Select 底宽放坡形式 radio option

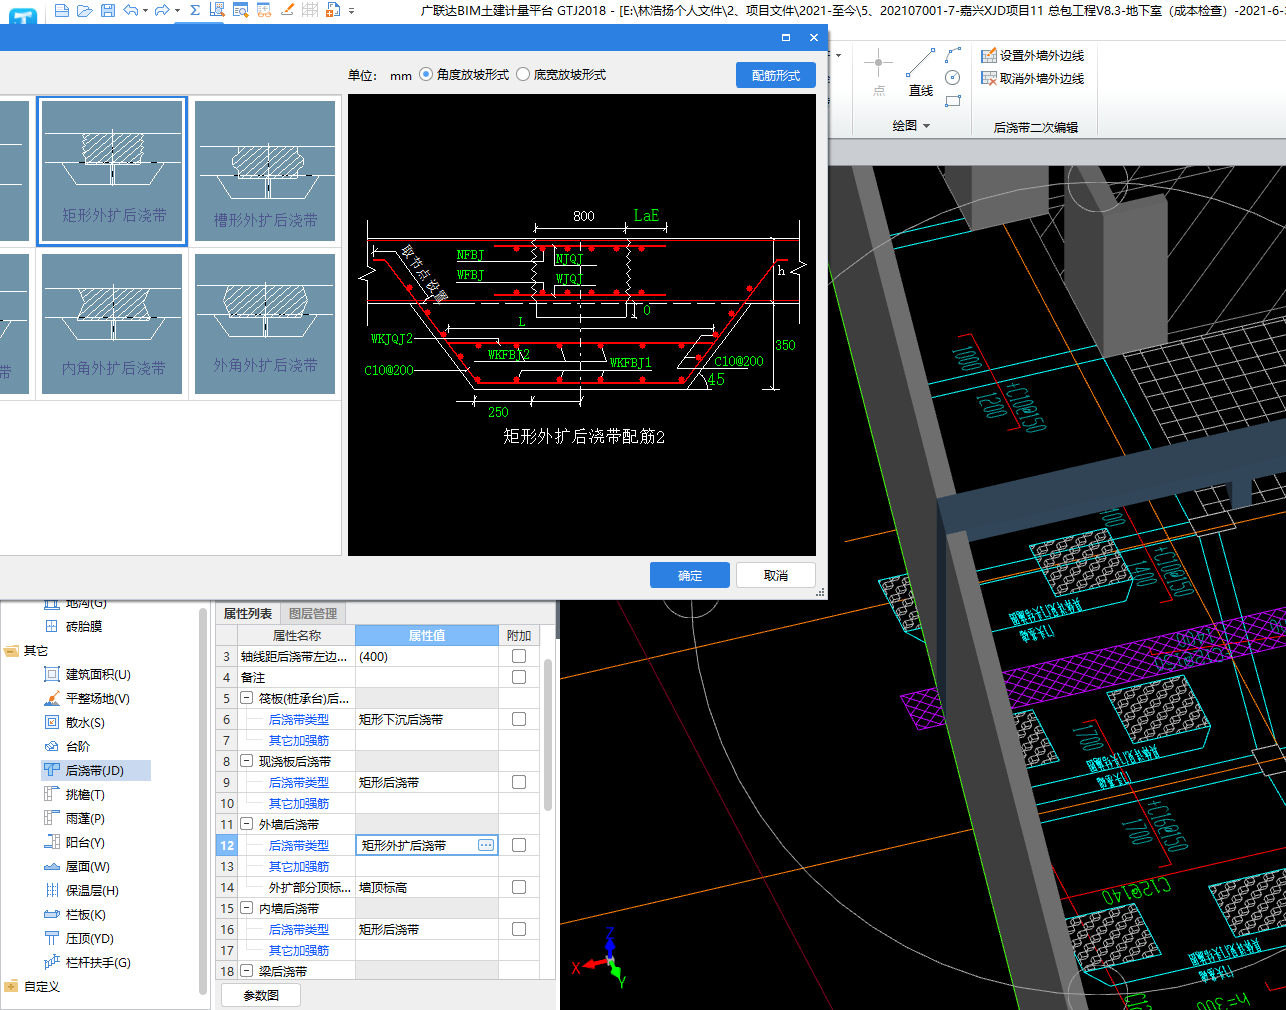tap(561, 75)
